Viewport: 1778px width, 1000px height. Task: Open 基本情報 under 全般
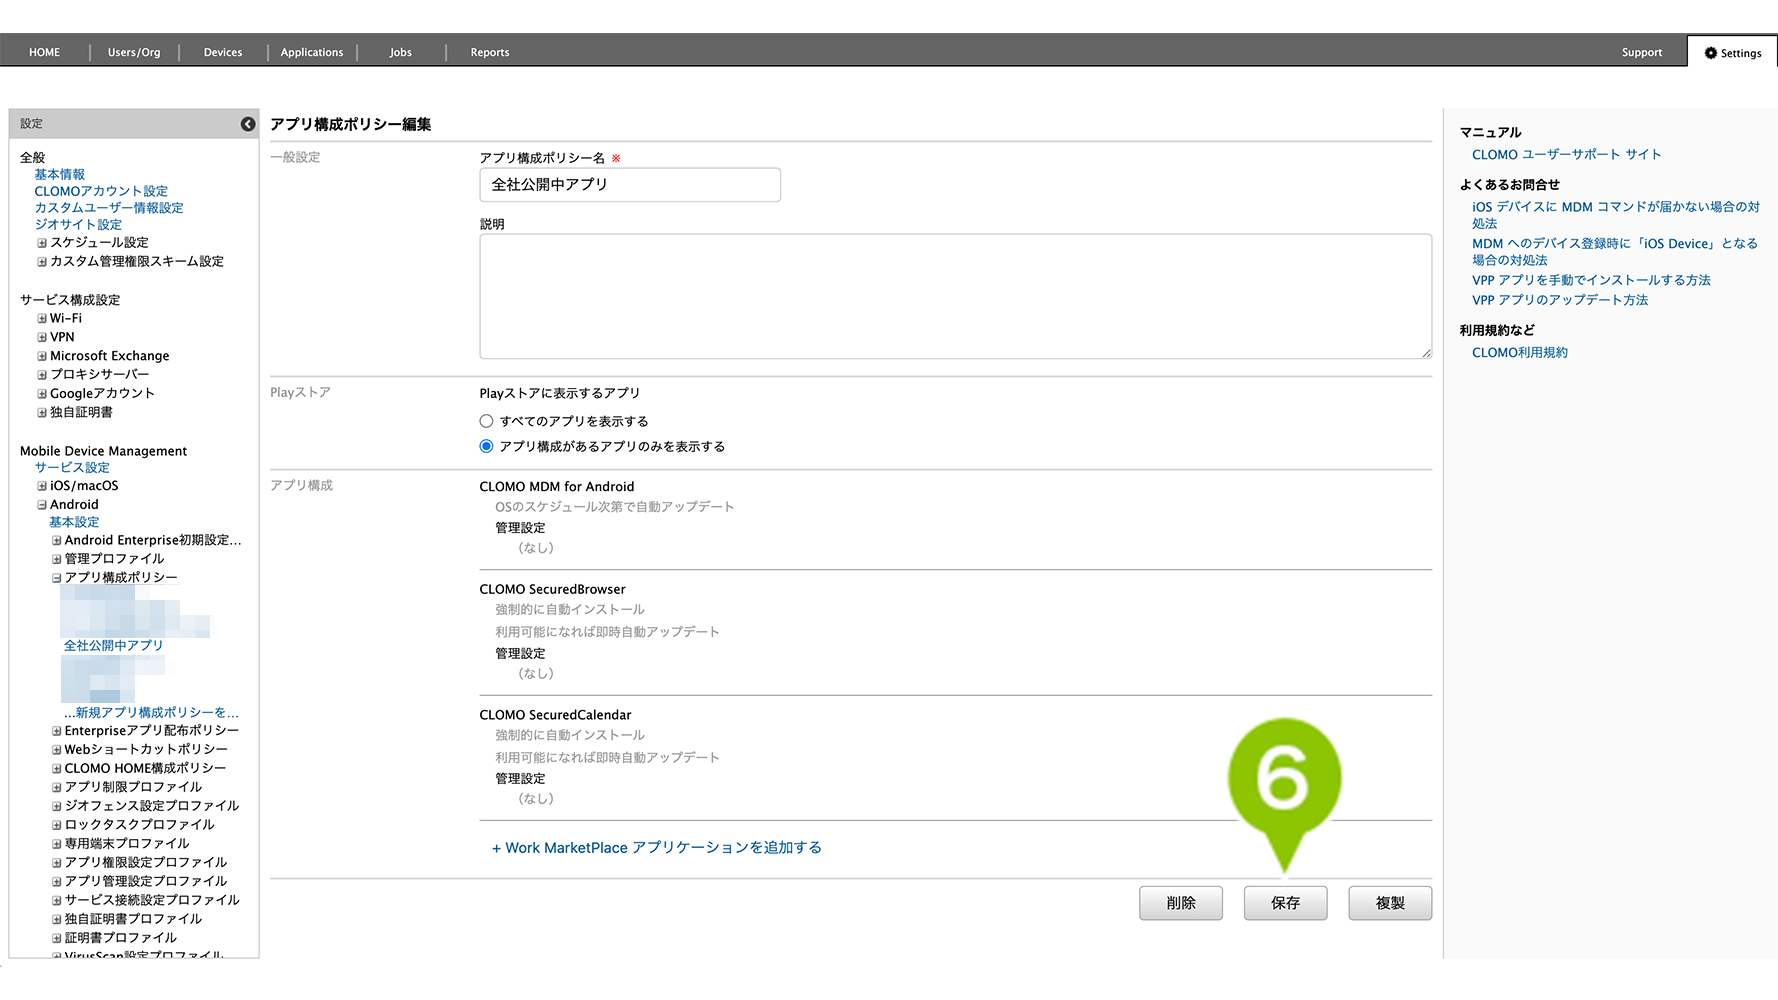pyautogui.click(x=60, y=174)
